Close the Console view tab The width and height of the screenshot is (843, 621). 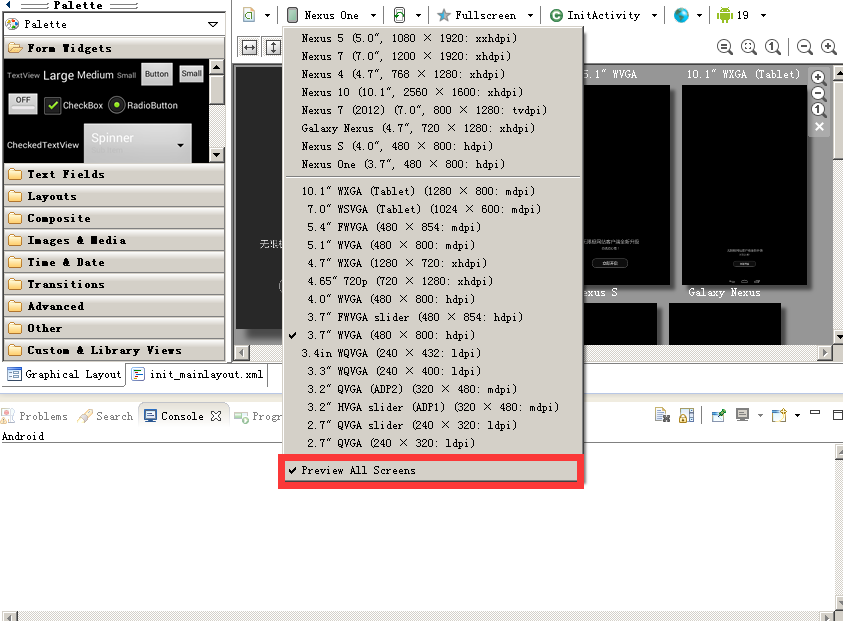pos(216,416)
